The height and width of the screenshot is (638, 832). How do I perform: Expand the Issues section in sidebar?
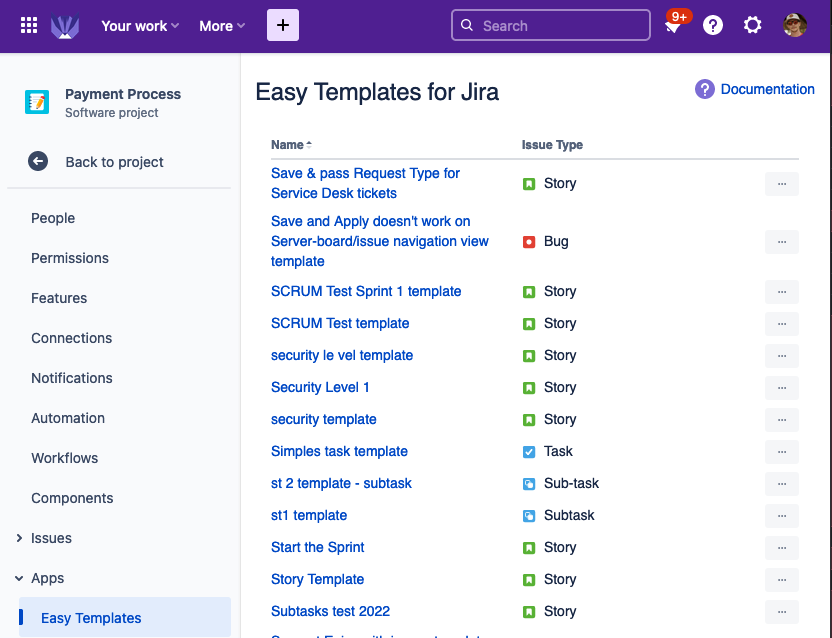19,538
